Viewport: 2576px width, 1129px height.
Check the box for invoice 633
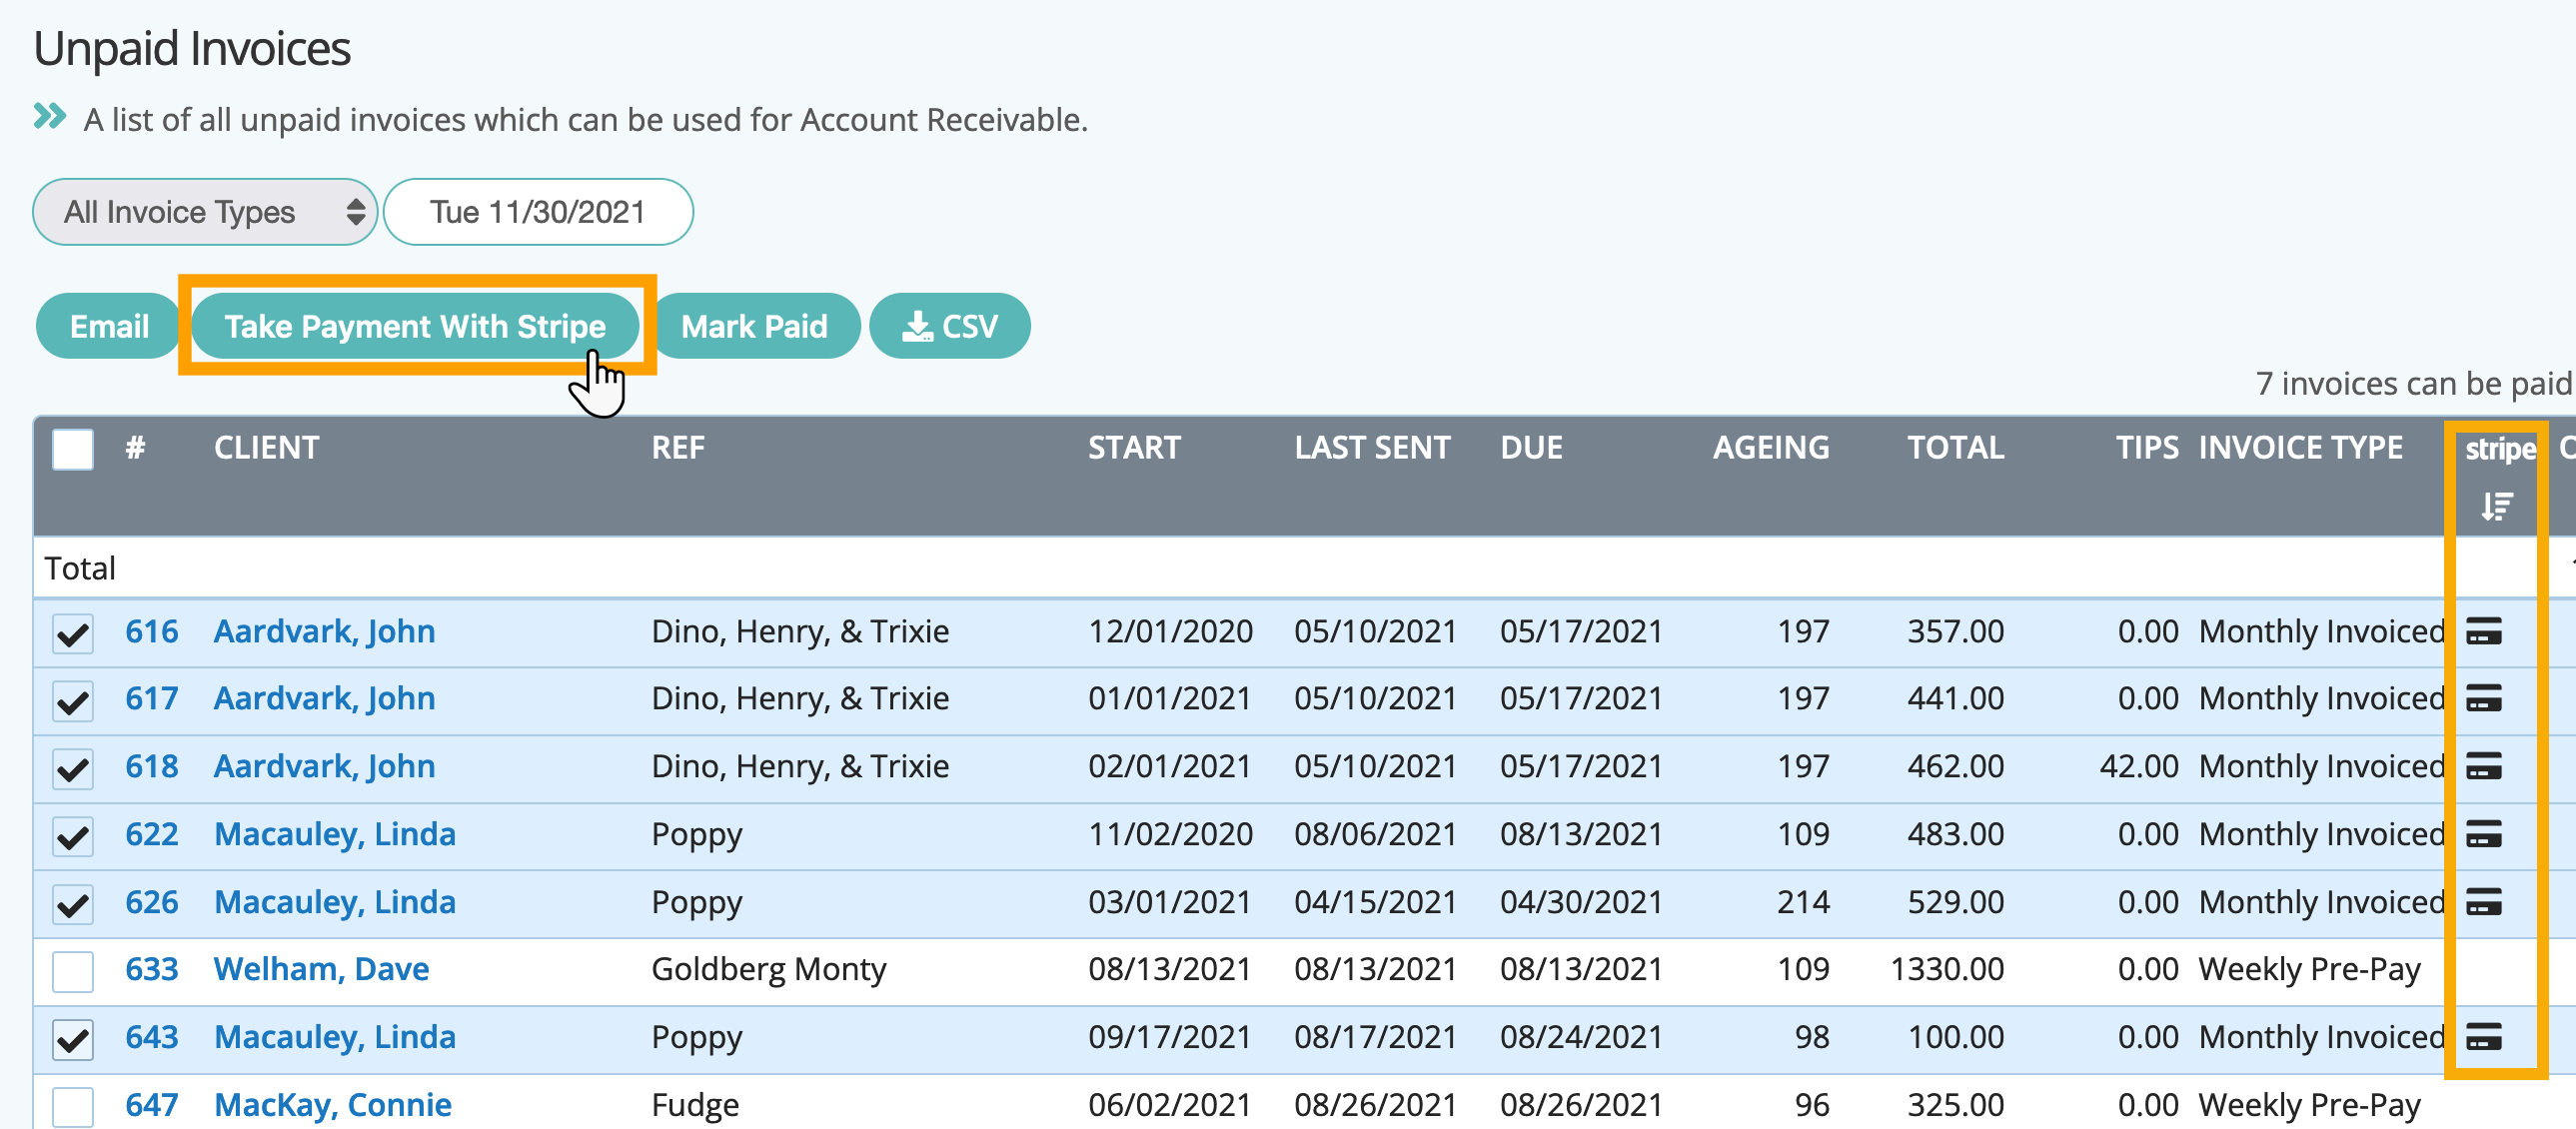(73, 970)
